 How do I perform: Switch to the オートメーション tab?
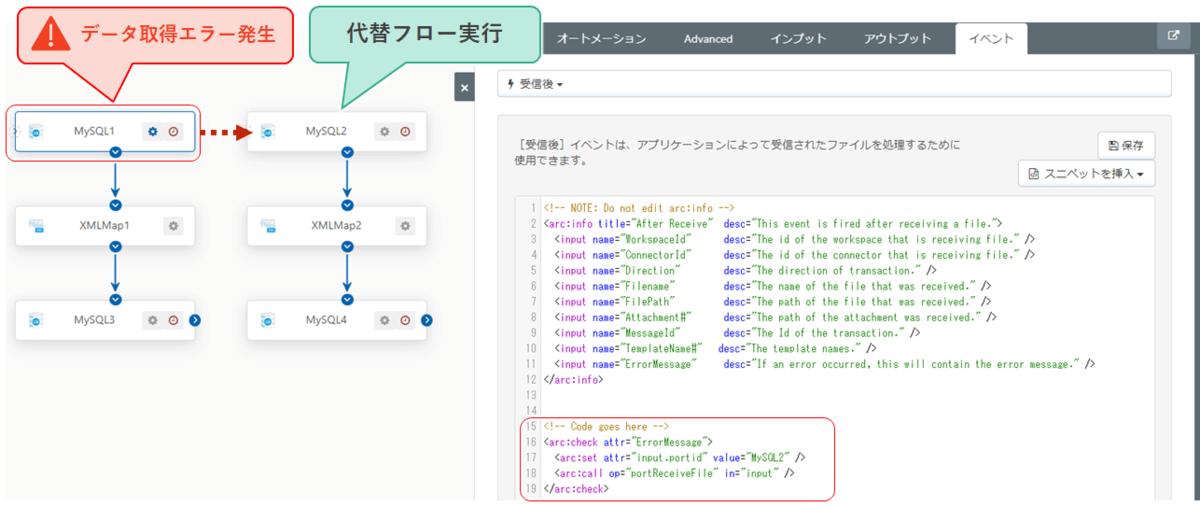click(600, 39)
